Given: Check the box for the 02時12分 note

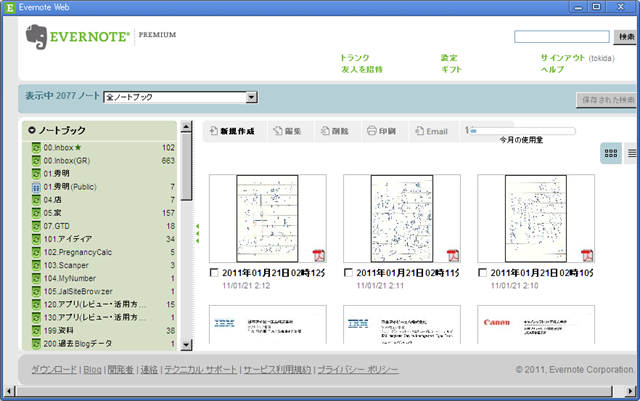Looking at the screenshot, I should pyautogui.click(x=214, y=272).
